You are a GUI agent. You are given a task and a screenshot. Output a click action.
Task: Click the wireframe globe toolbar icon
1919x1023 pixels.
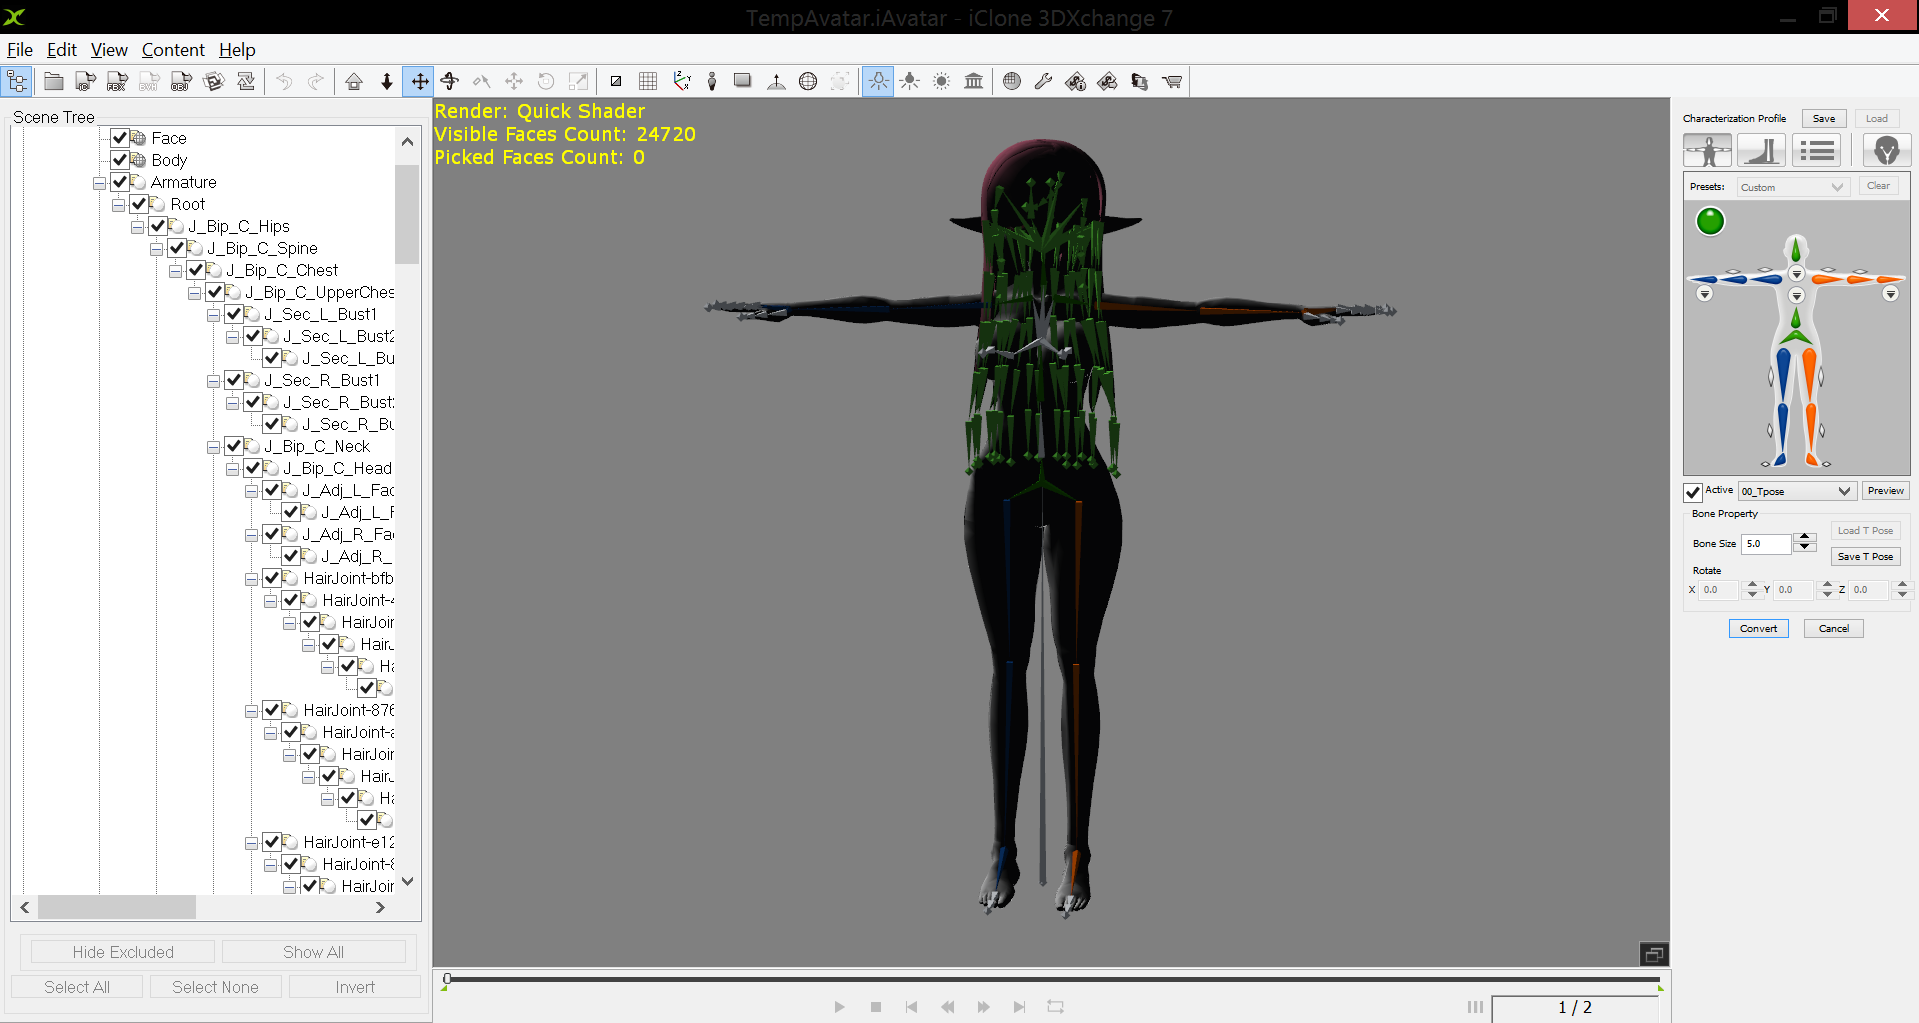tap(808, 82)
